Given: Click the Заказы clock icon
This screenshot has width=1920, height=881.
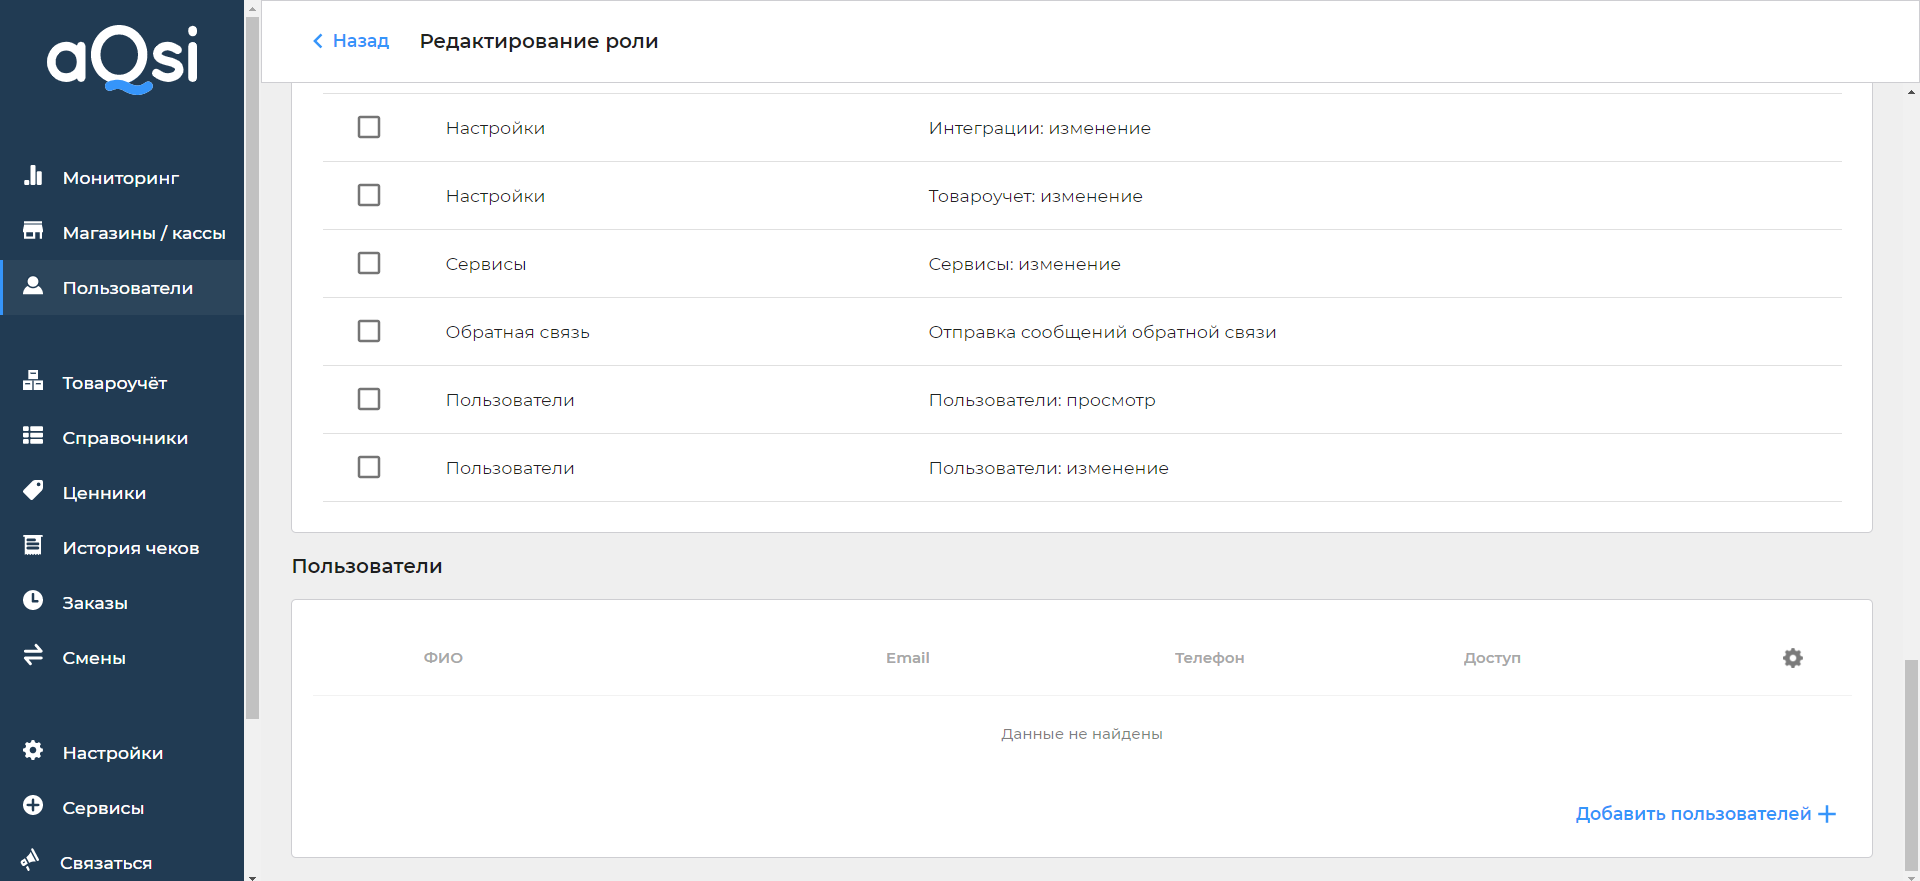Looking at the screenshot, I should point(33,601).
